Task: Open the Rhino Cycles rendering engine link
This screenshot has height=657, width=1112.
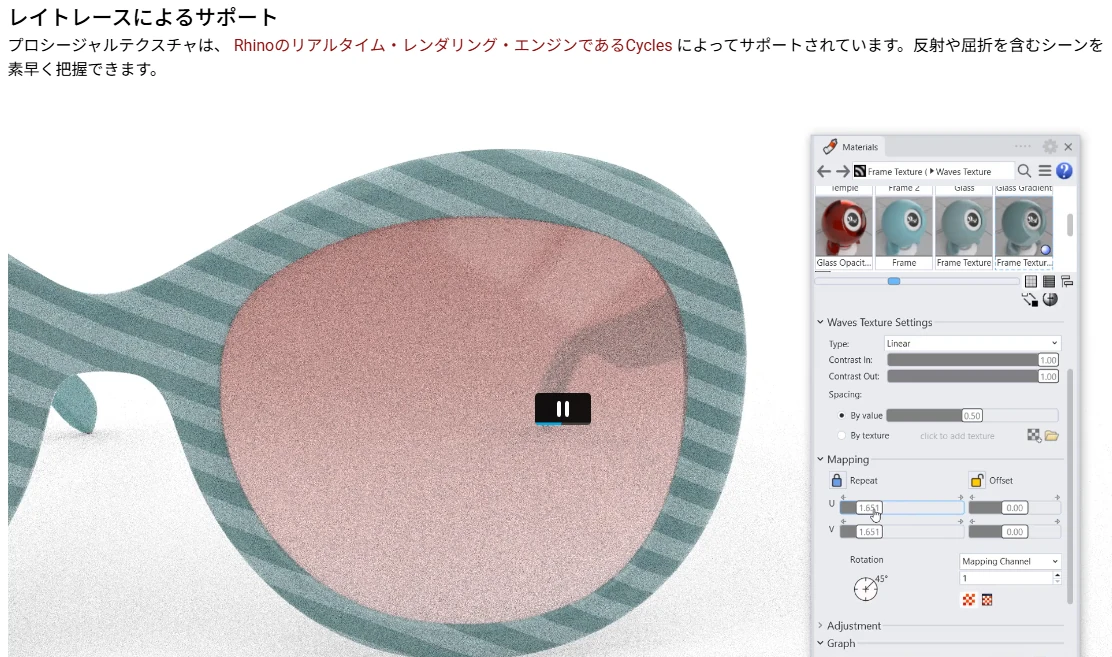Action: point(452,45)
